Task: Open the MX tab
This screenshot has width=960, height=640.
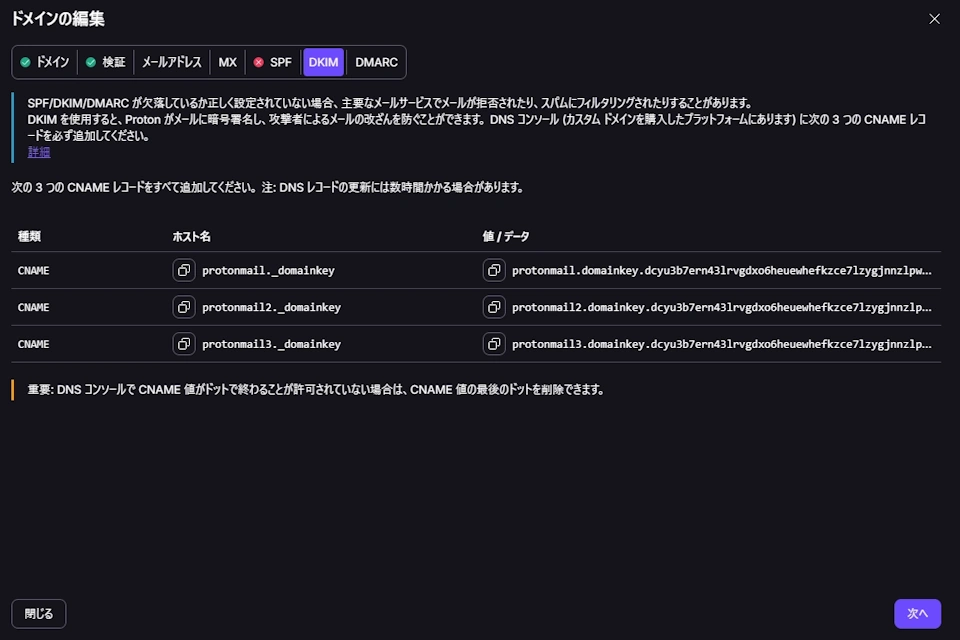Action: [226, 61]
